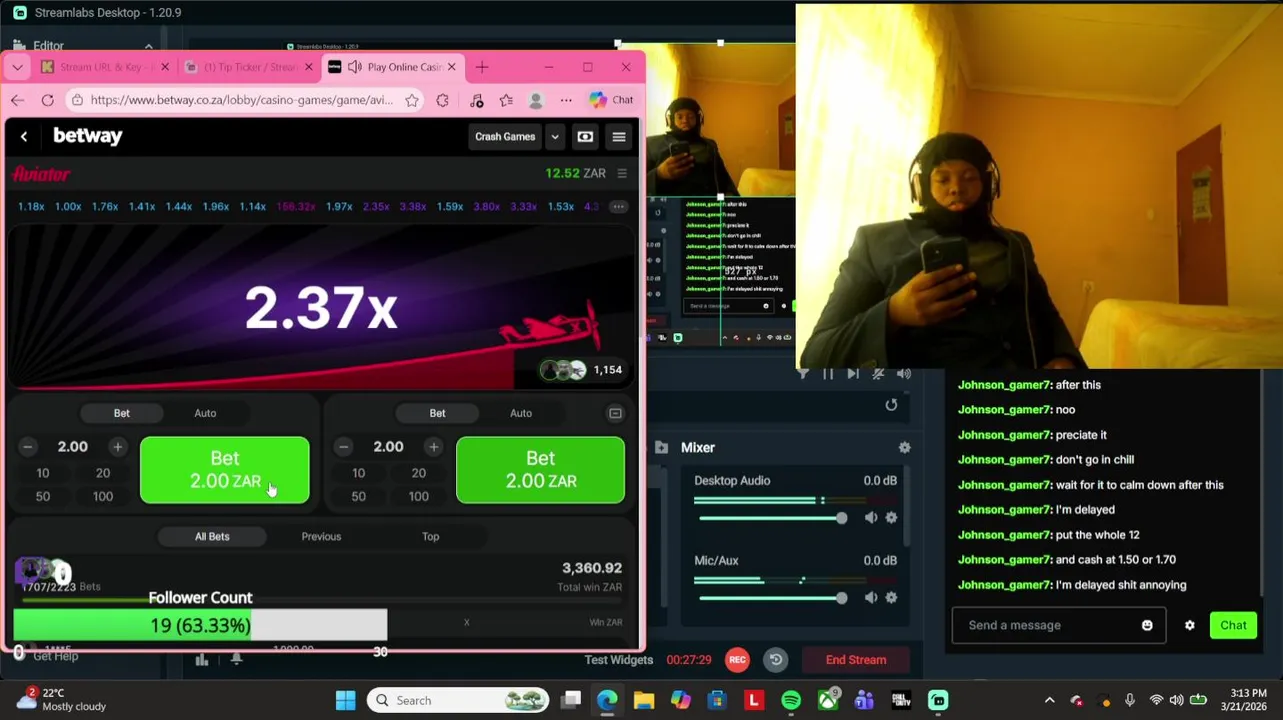Show more round history multipliers
Image resolution: width=1283 pixels, height=720 pixels.
(618, 207)
